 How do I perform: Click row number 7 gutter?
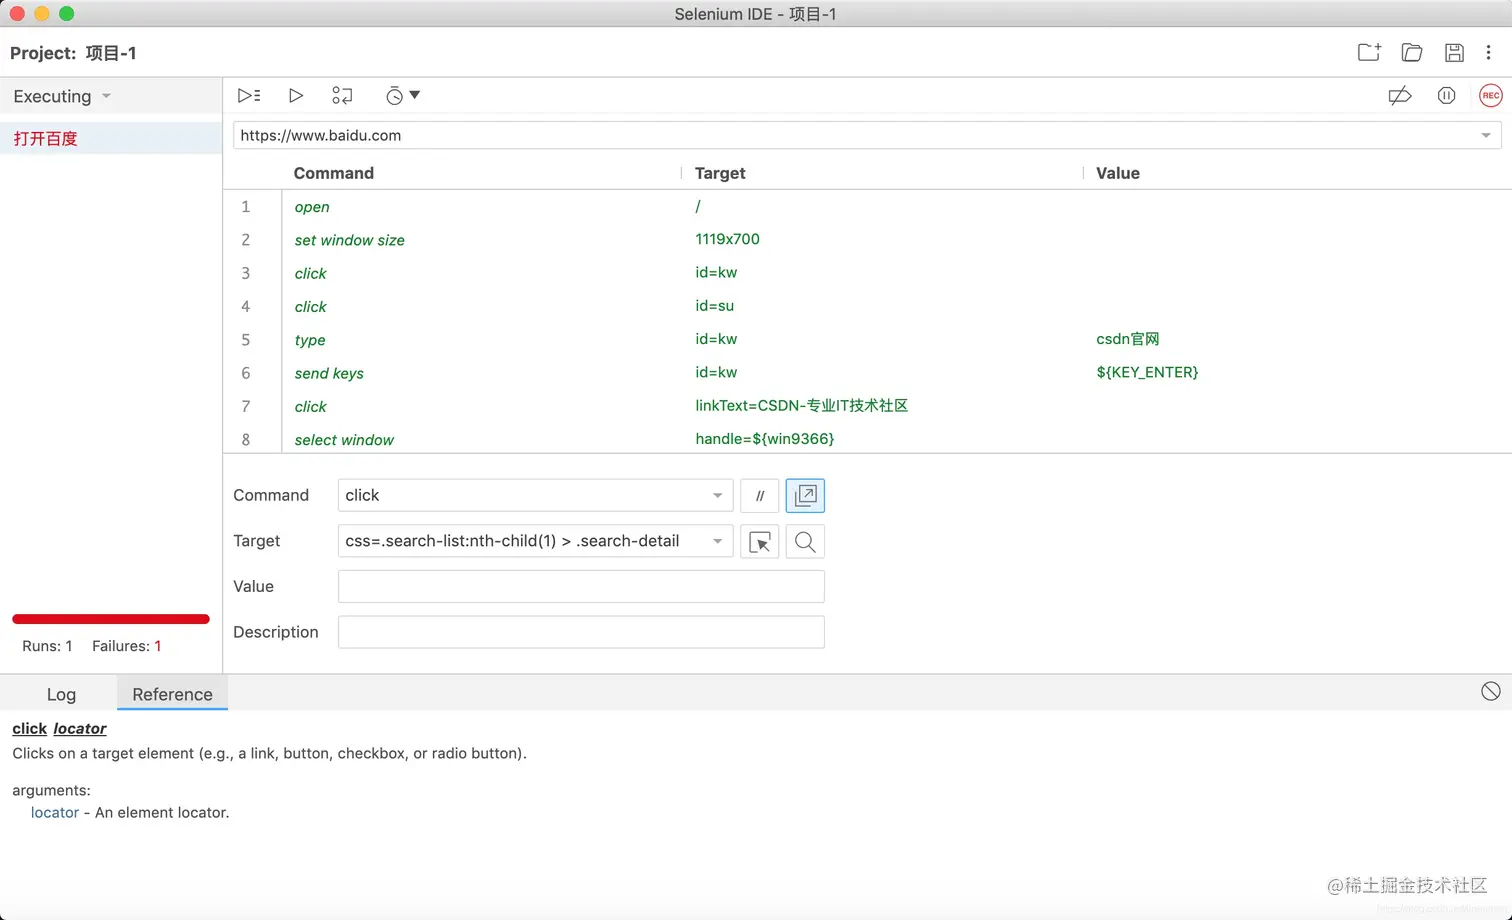pyautogui.click(x=246, y=406)
